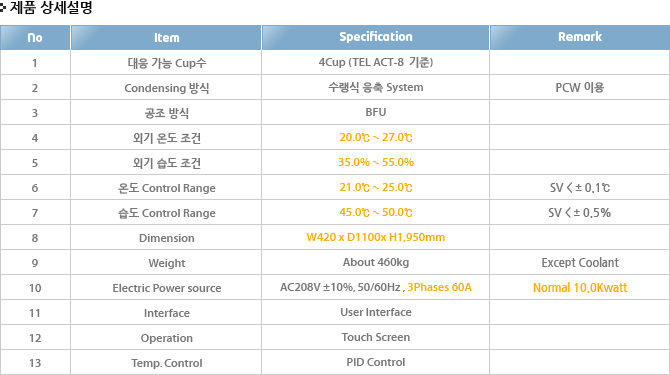670x375 pixels.
Task: Select the Except Coolant remark
Action: pyautogui.click(x=580, y=262)
